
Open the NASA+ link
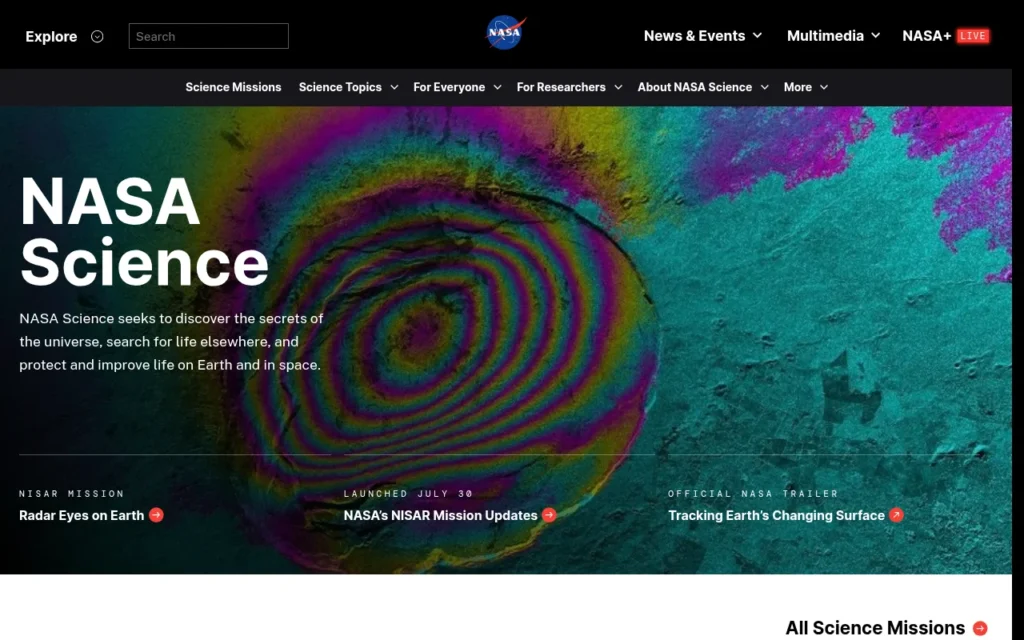pos(926,36)
